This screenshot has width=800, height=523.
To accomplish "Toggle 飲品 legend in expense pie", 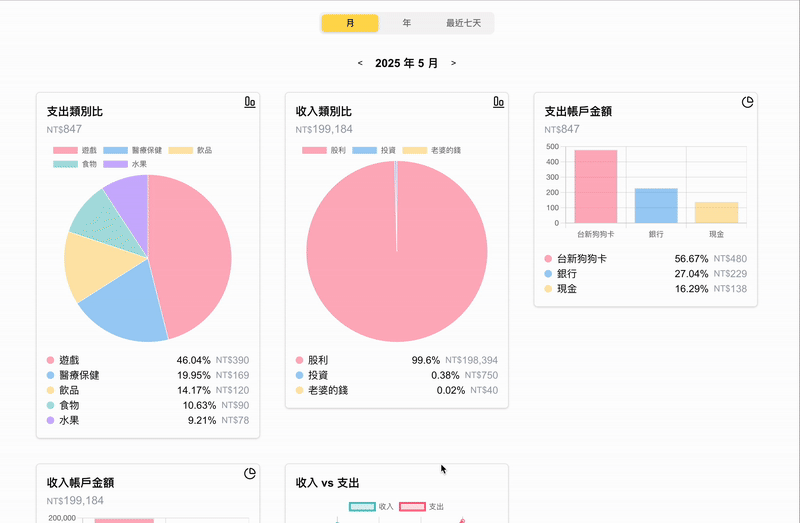I will point(190,150).
